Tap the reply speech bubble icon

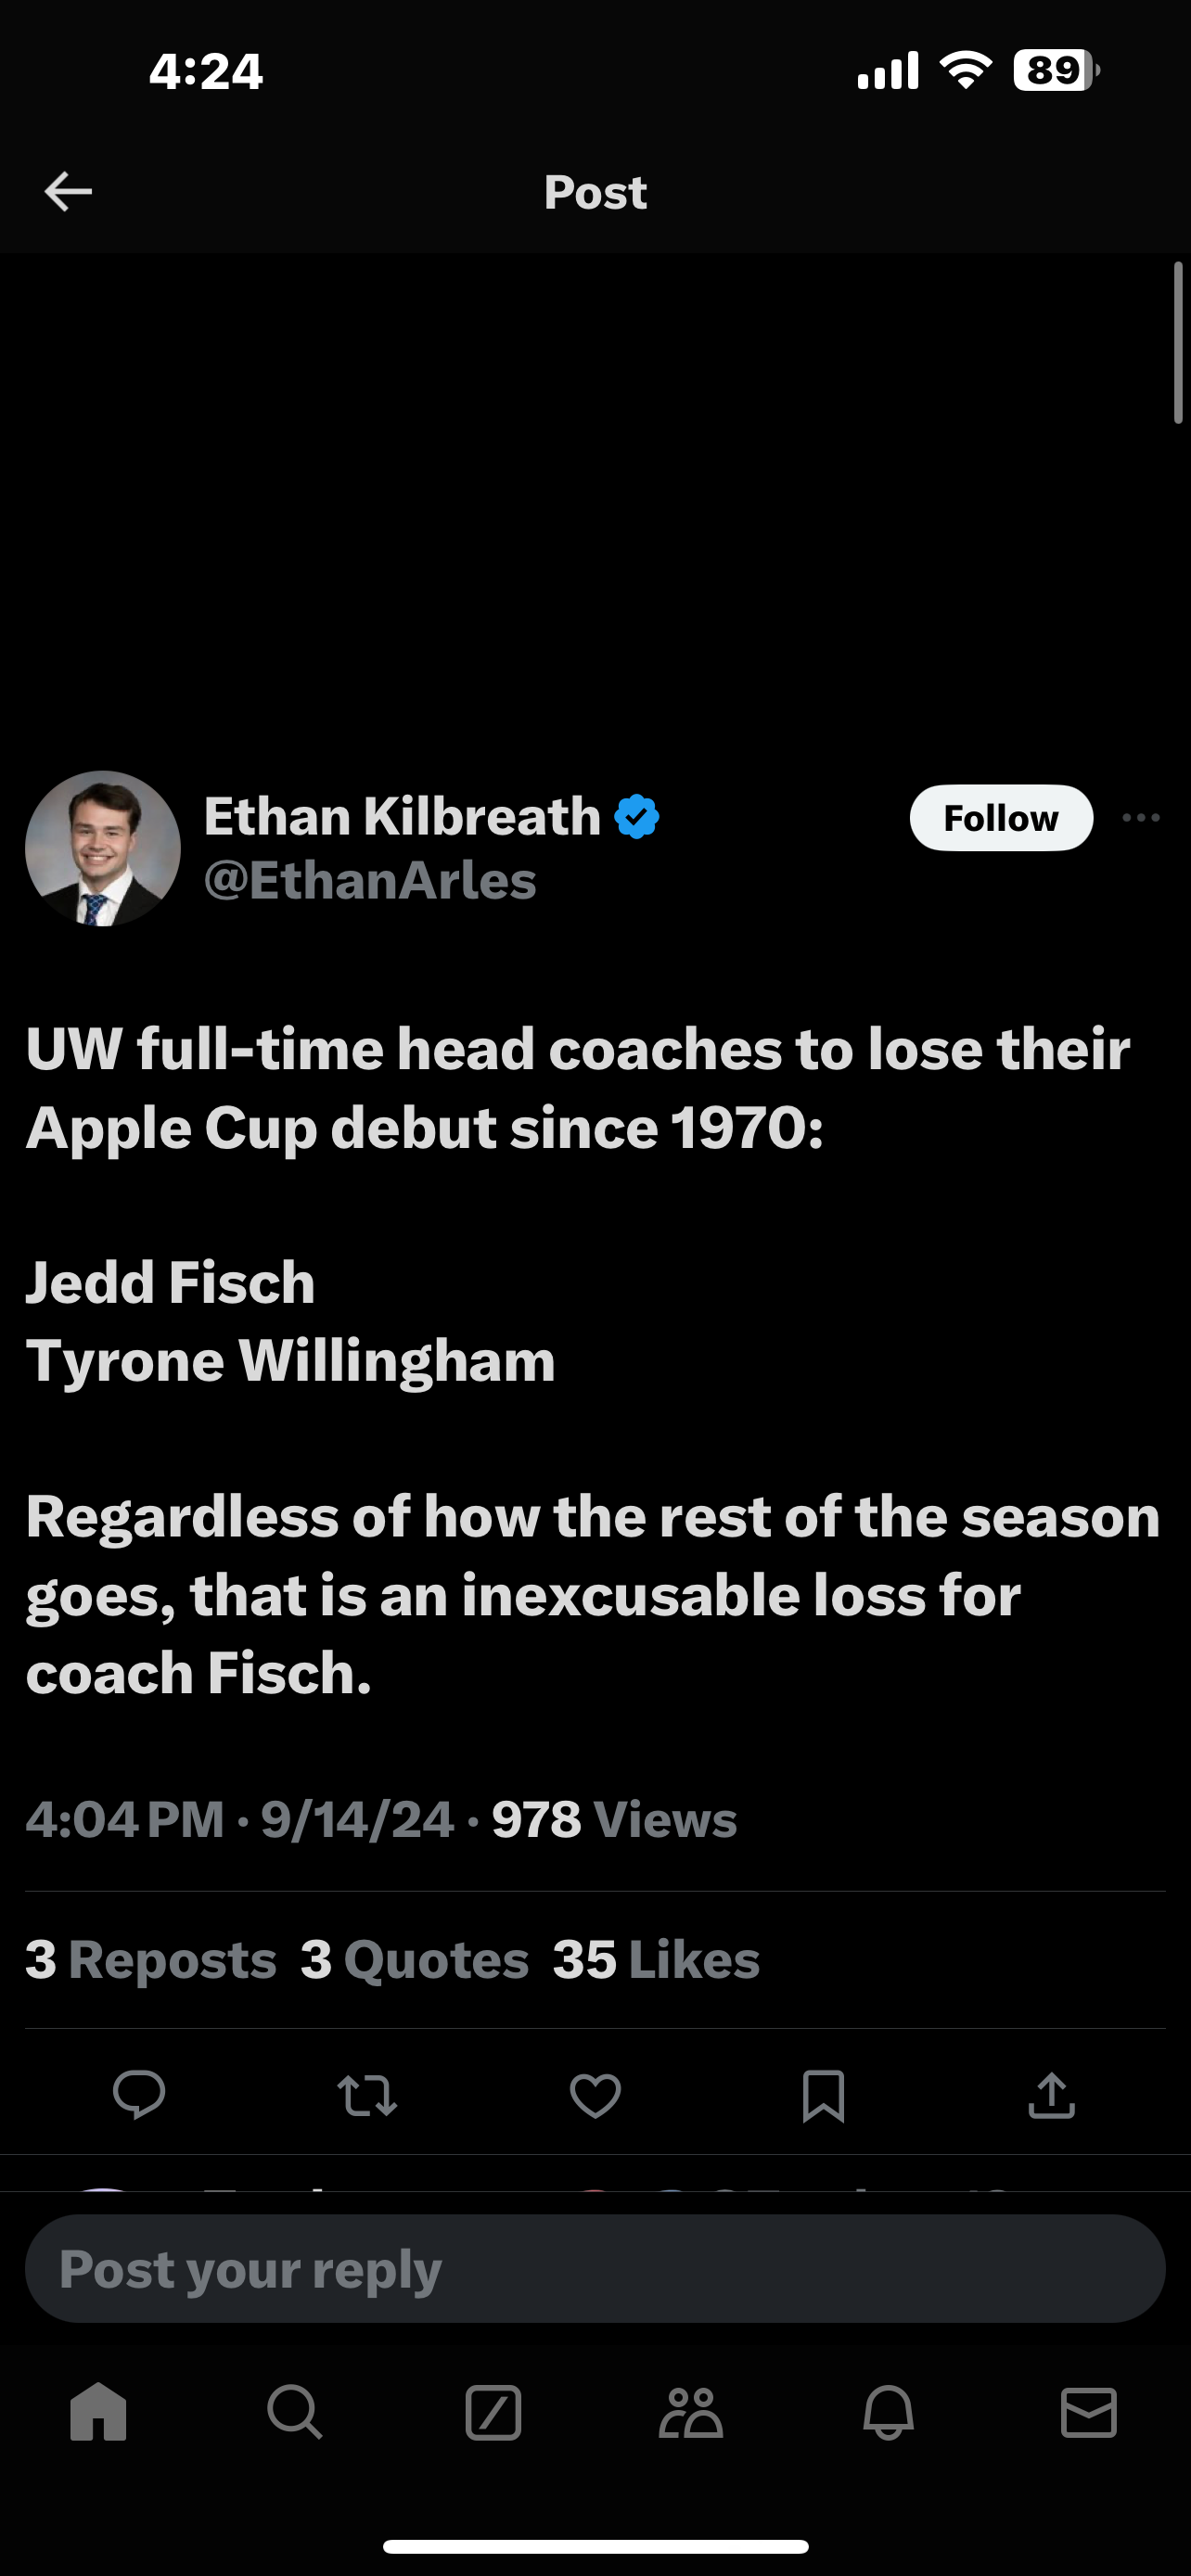pyautogui.click(x=139, y=2095)
